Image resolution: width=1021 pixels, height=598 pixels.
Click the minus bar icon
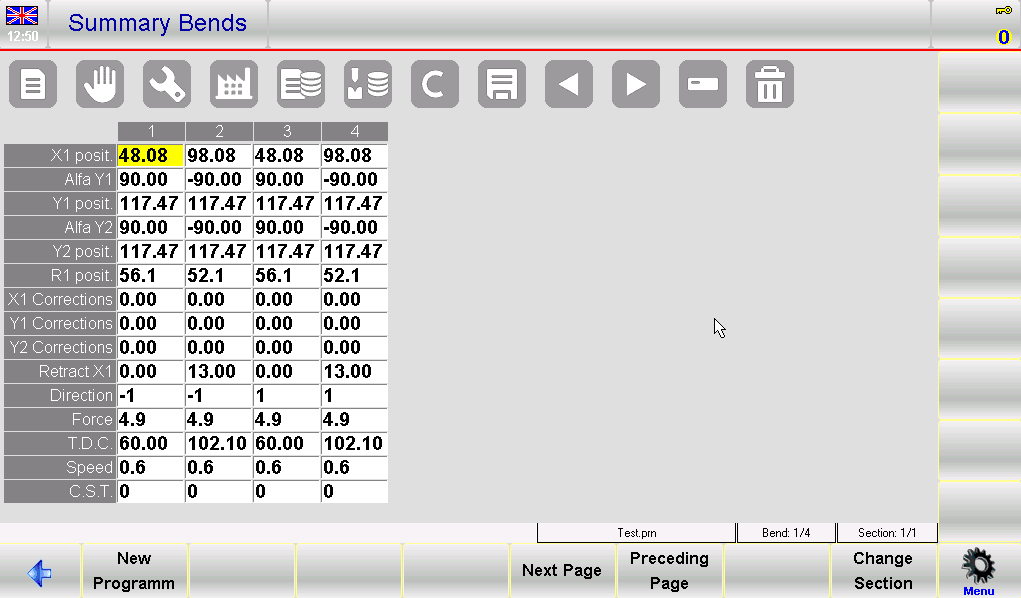click(x=703, y=84)
